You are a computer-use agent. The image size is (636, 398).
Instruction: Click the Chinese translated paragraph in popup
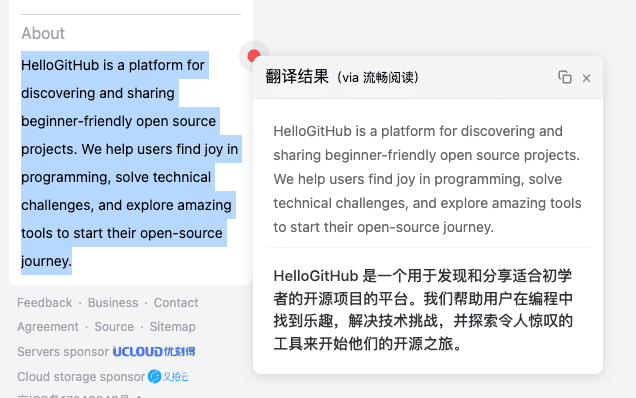tap(423, 310)
